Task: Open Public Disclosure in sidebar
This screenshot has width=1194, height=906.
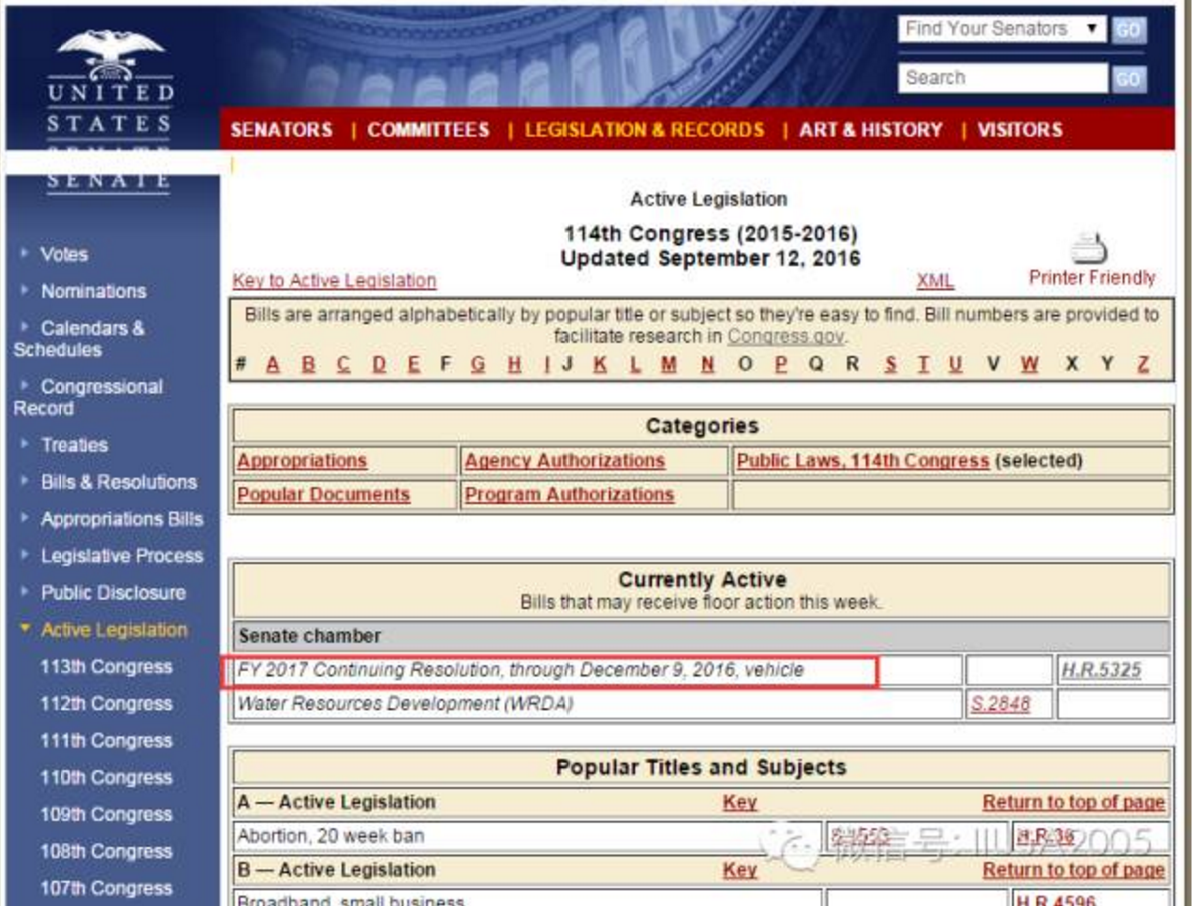Action: pos(113,592)
